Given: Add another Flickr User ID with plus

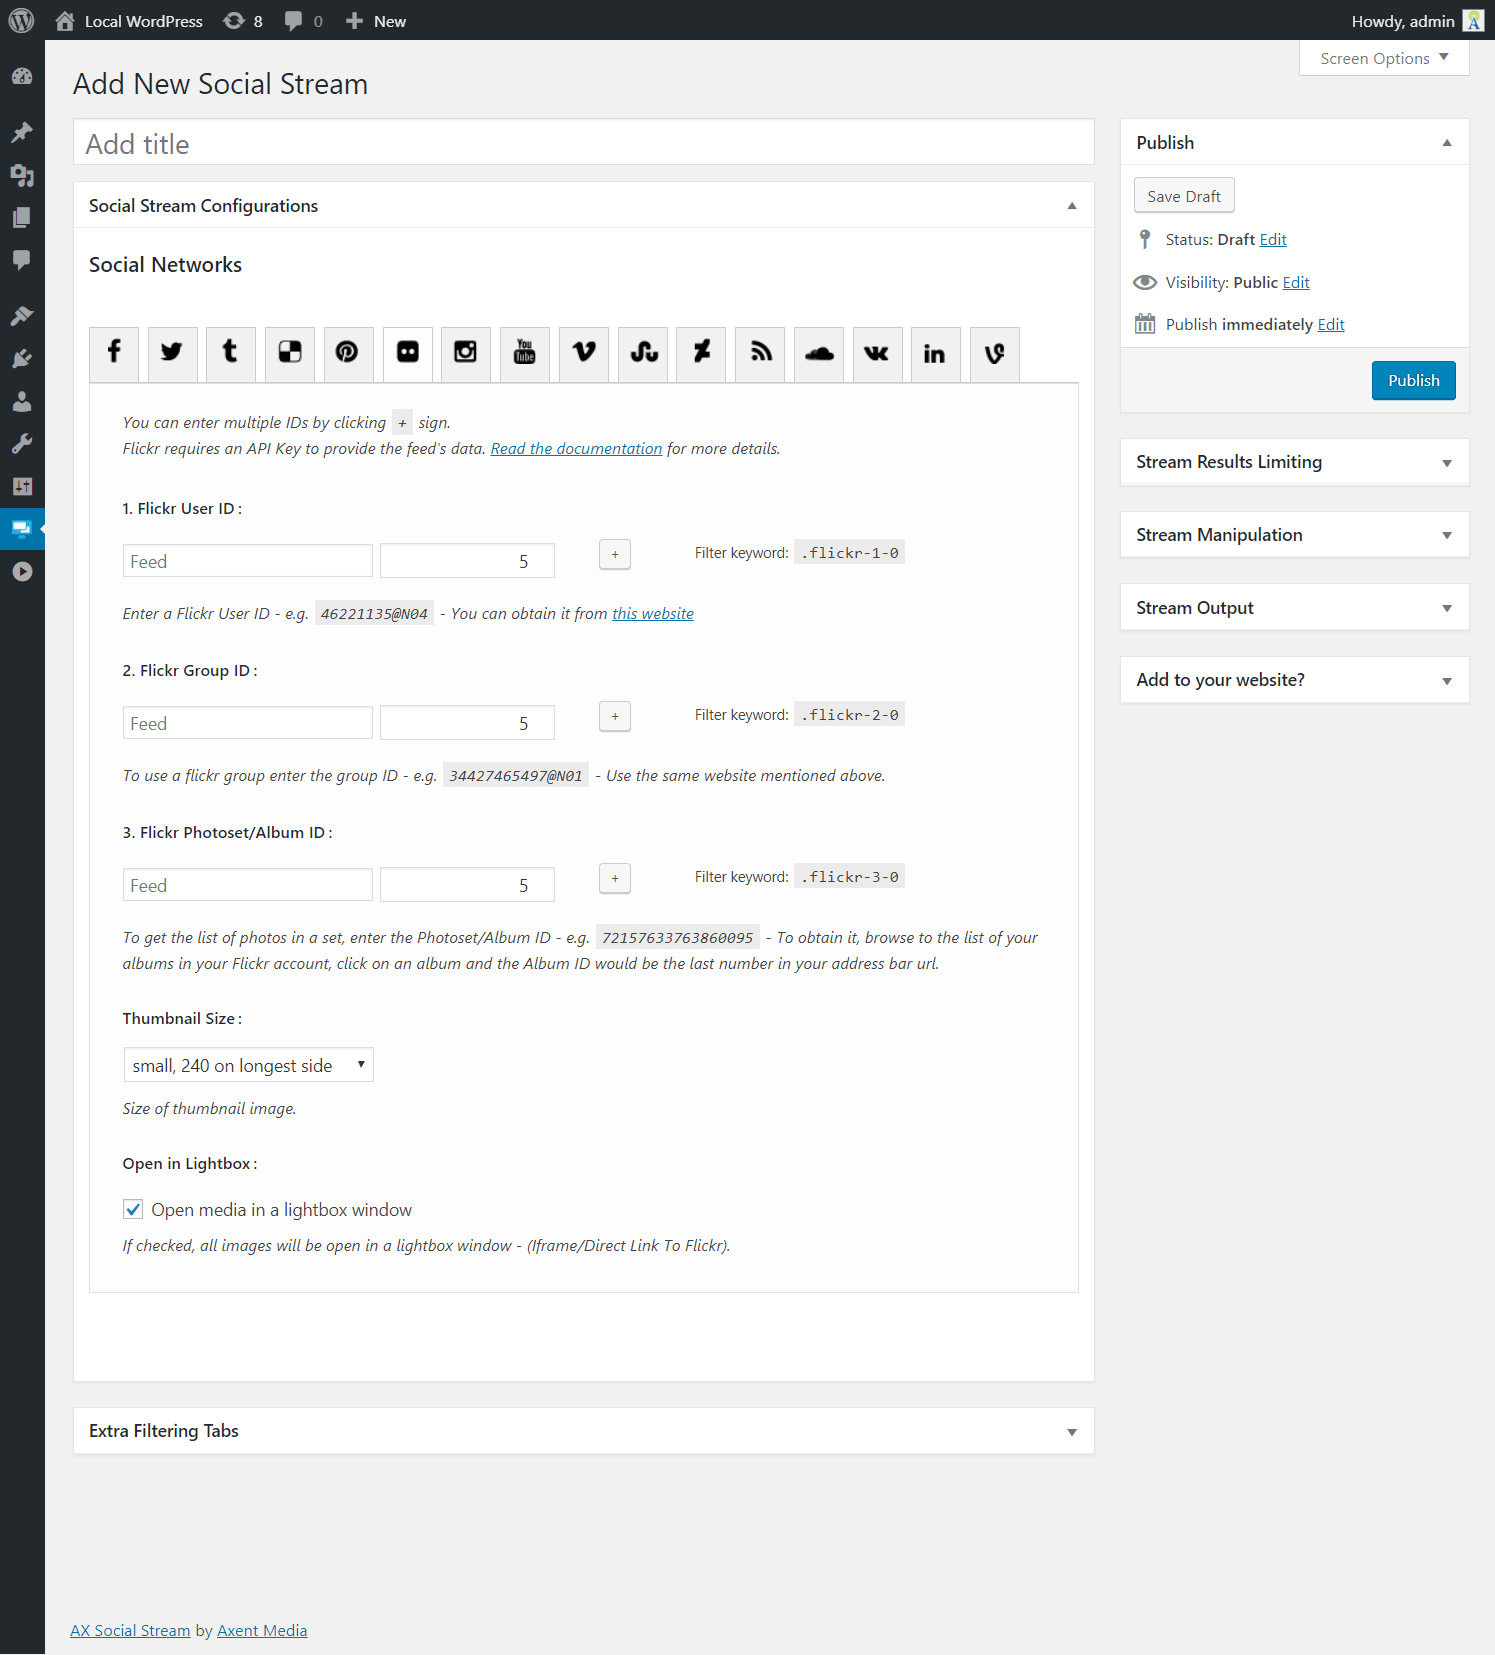Looking at the screenshot, I should click(615, 554).
